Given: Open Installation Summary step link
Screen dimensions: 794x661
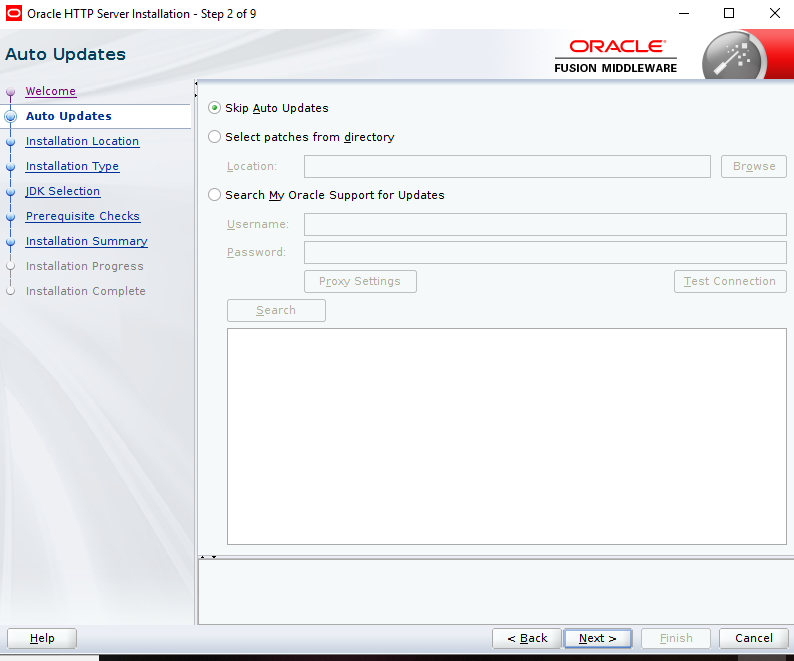Looking at the screenshot, I should point(87,241).
